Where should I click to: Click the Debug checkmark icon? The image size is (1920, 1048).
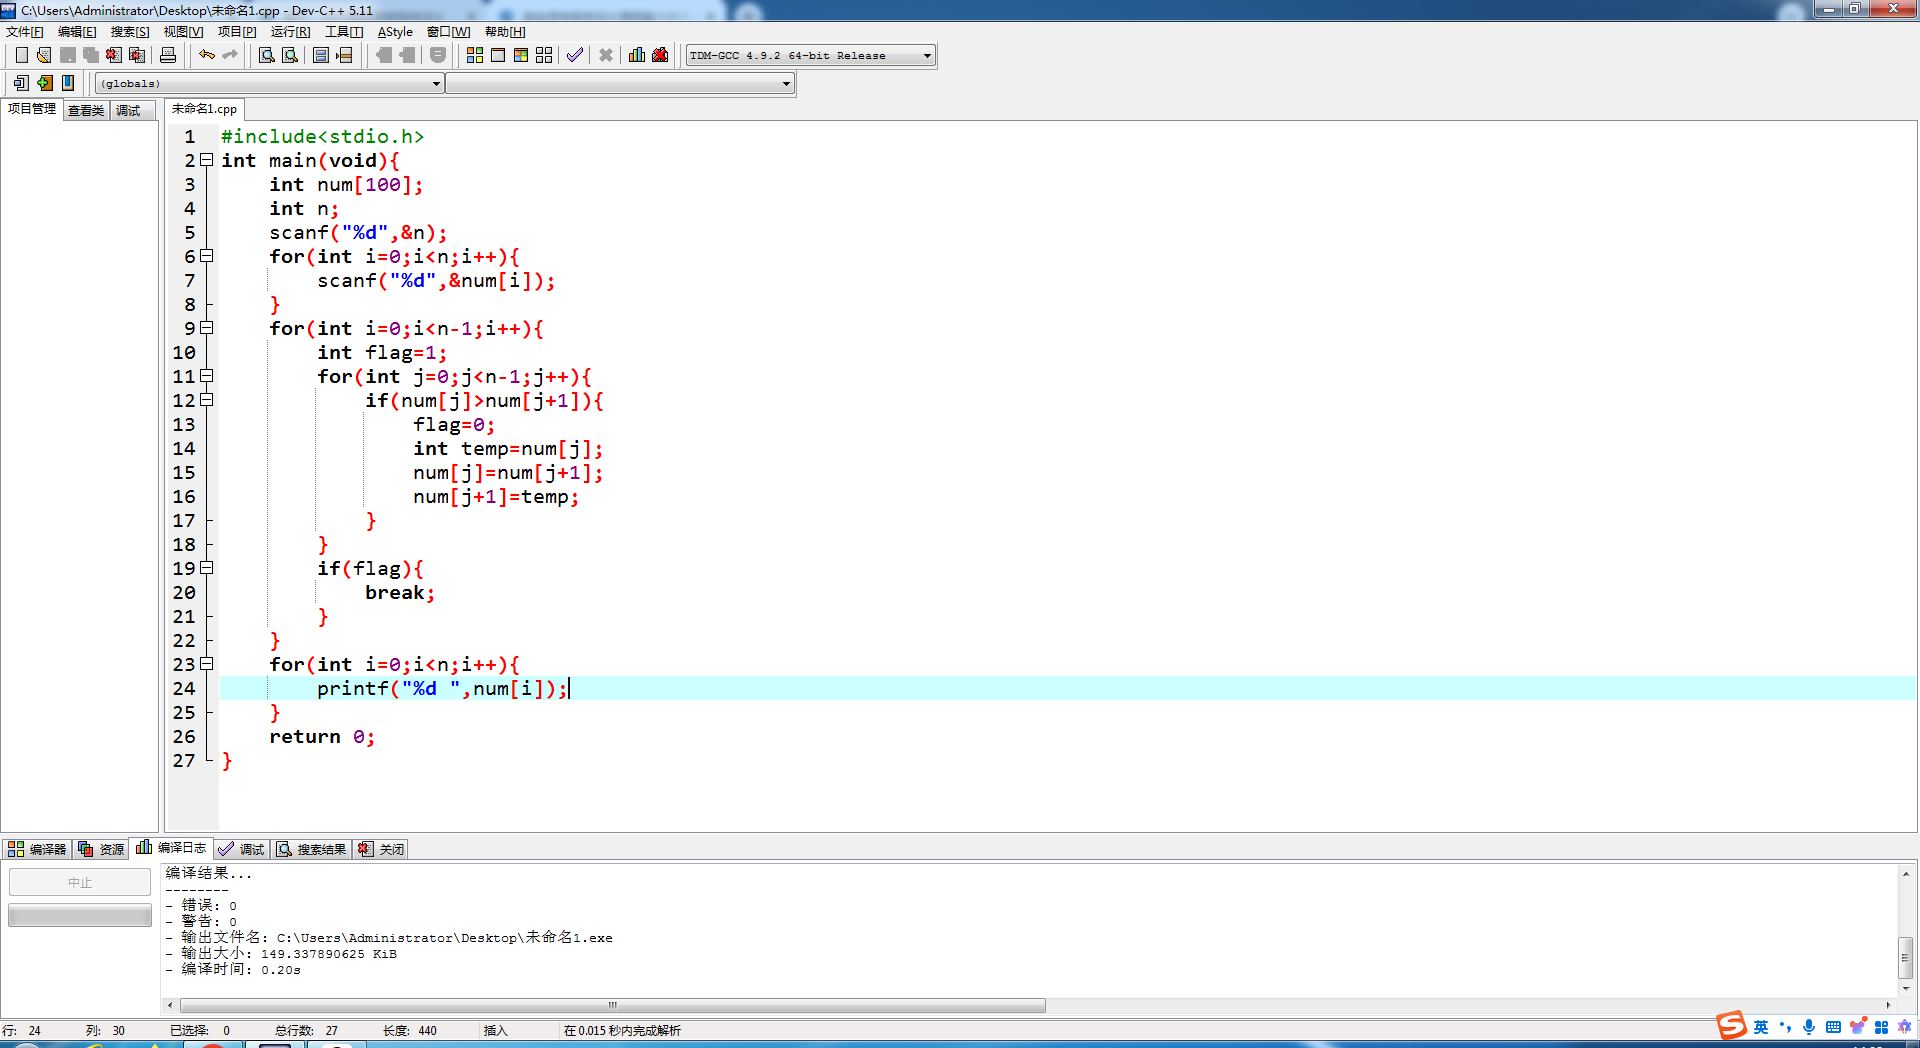point(575,55)
